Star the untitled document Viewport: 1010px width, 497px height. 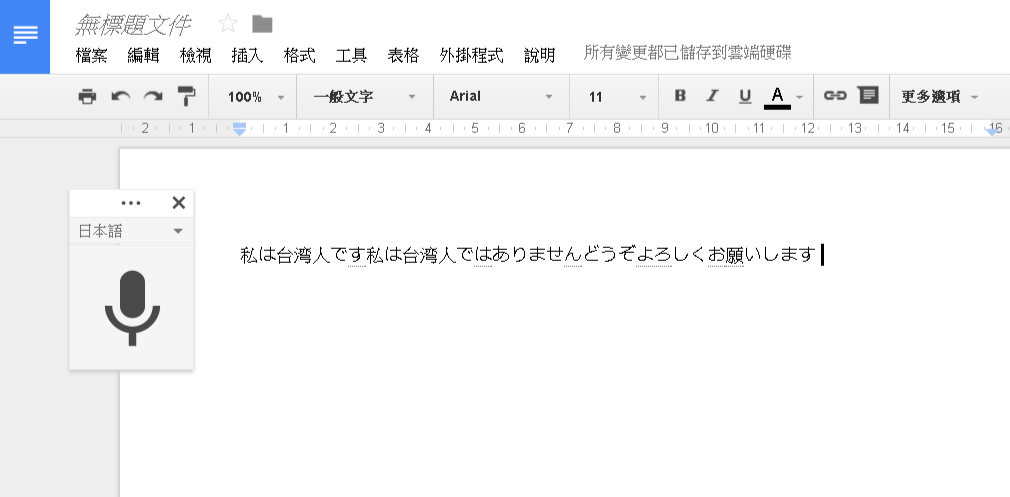tap(228, 24)
